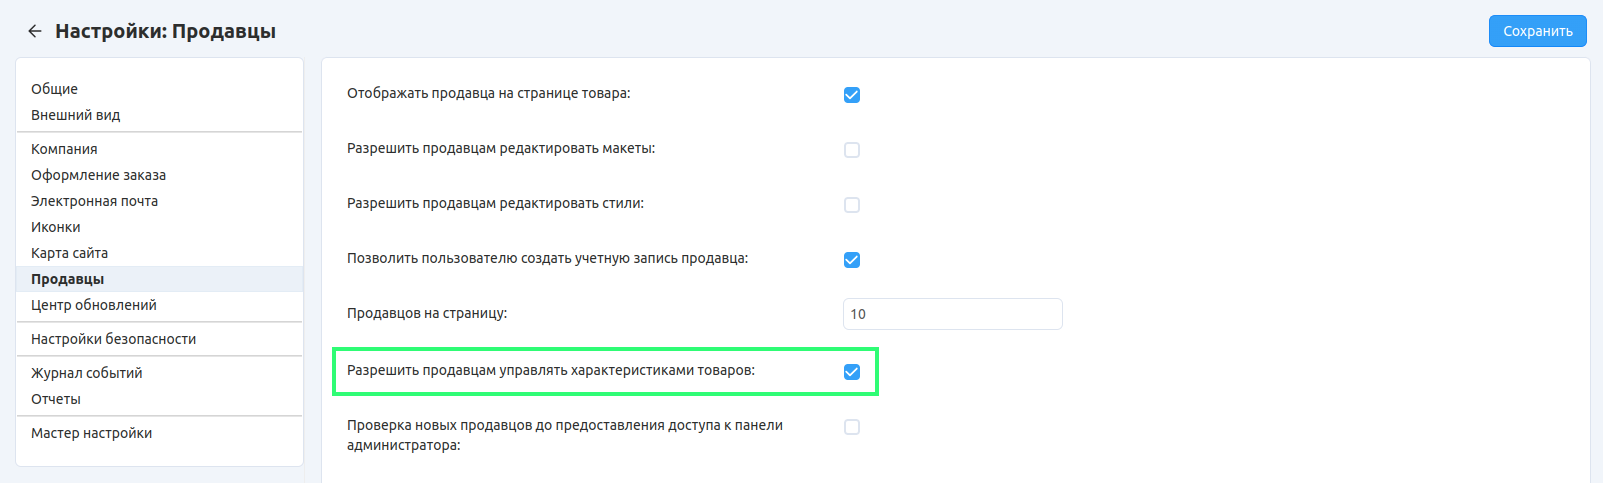1603x483 pixels.
Task: Uncheck display seller on product page
Action: tap(852, 95)
